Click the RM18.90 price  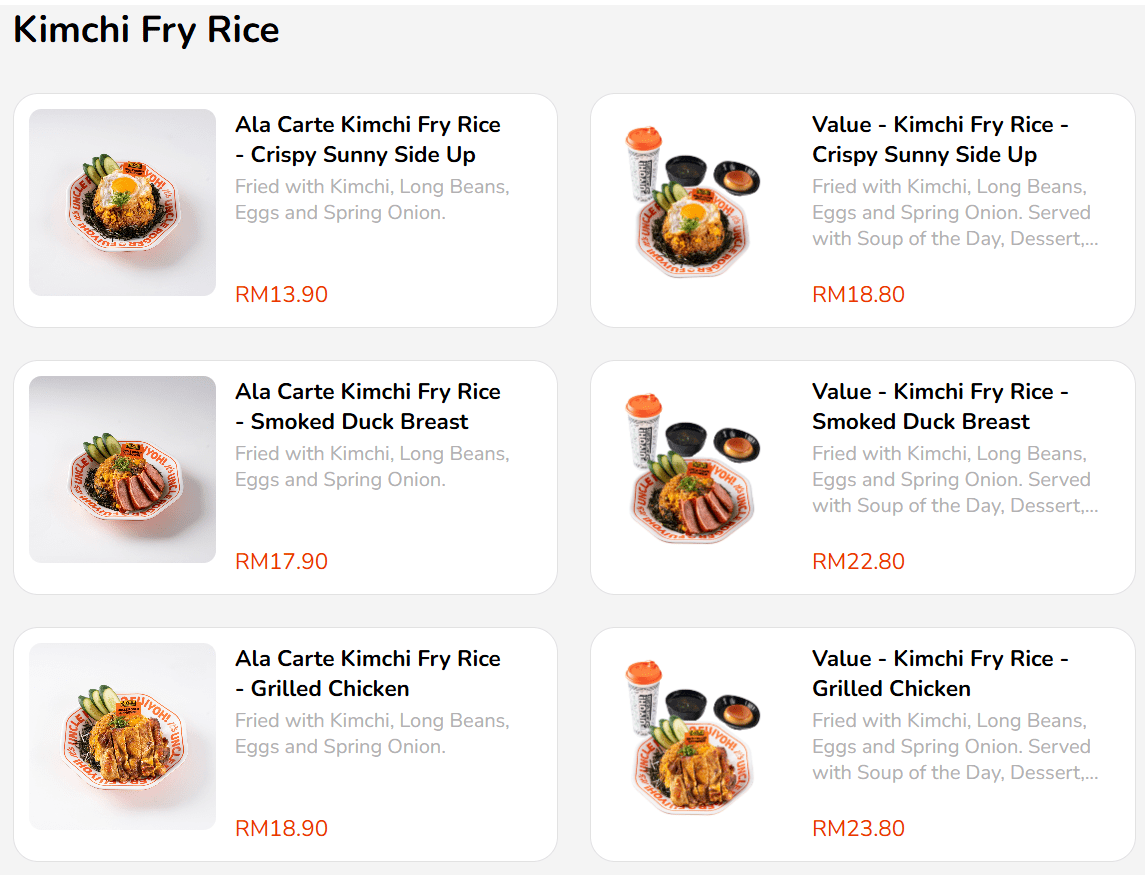(x=281, y=829)
